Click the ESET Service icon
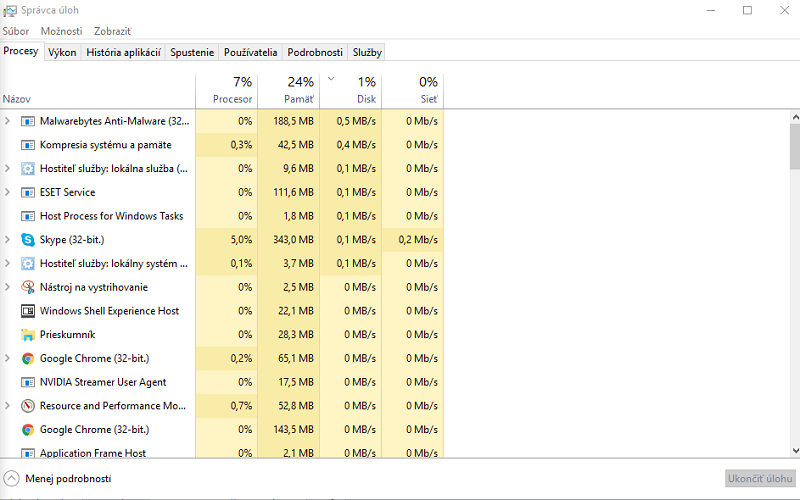The height and width of the screenshot is (500, 800). click(28, 192)
